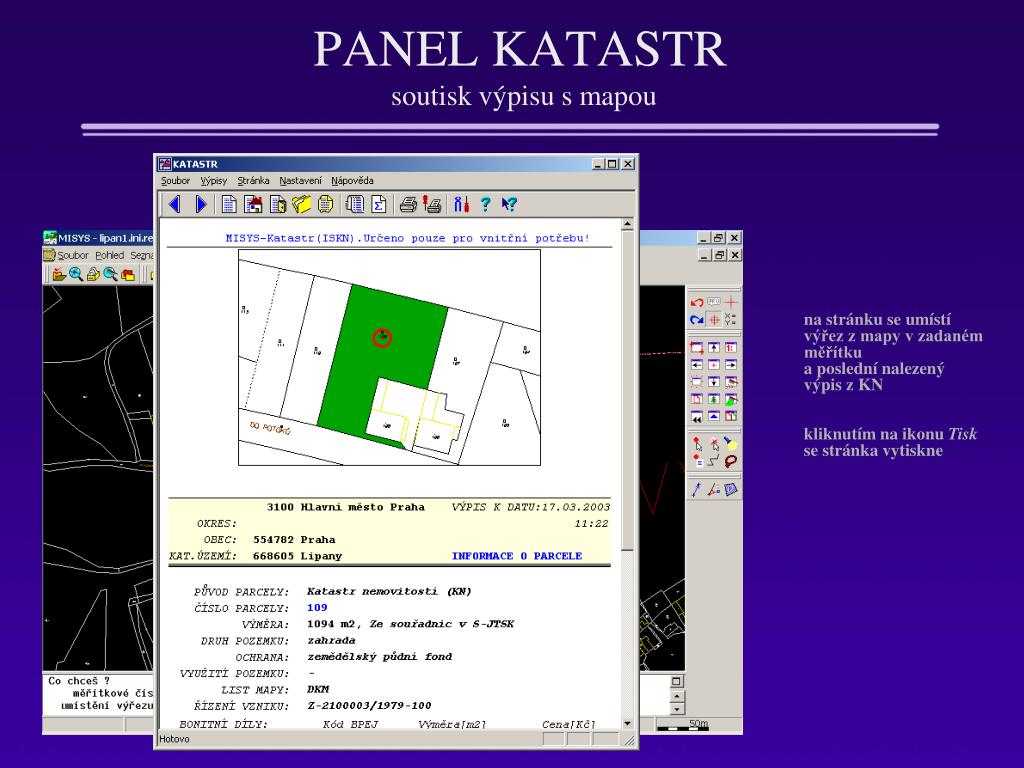1024x768 pixels.
Task: Click the text 554782 Praha
Action: [294, 539]
